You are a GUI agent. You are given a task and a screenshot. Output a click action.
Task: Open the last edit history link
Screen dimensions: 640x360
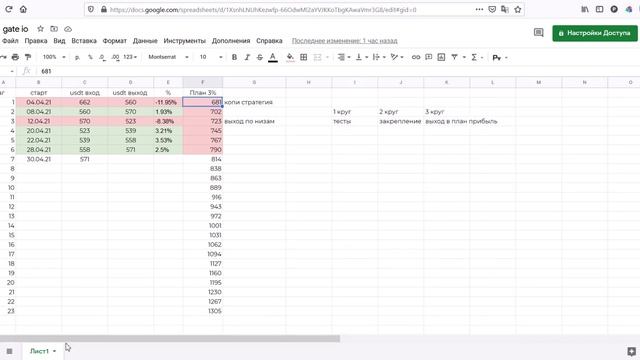point(344,41)
